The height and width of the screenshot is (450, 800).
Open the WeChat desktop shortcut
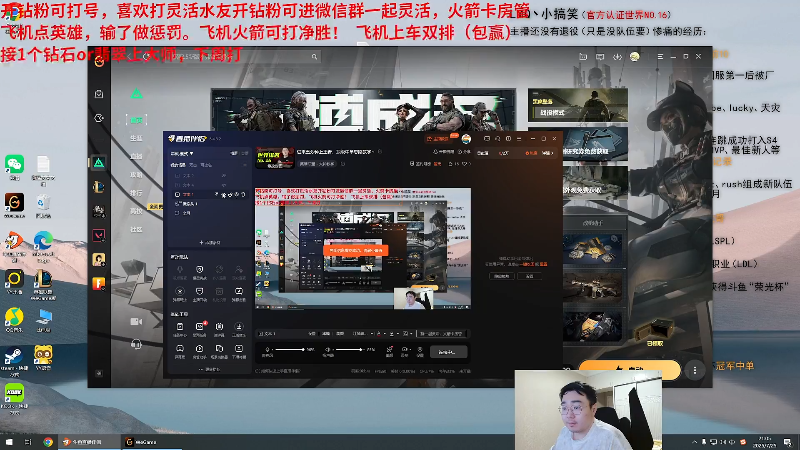click(14, 167)
